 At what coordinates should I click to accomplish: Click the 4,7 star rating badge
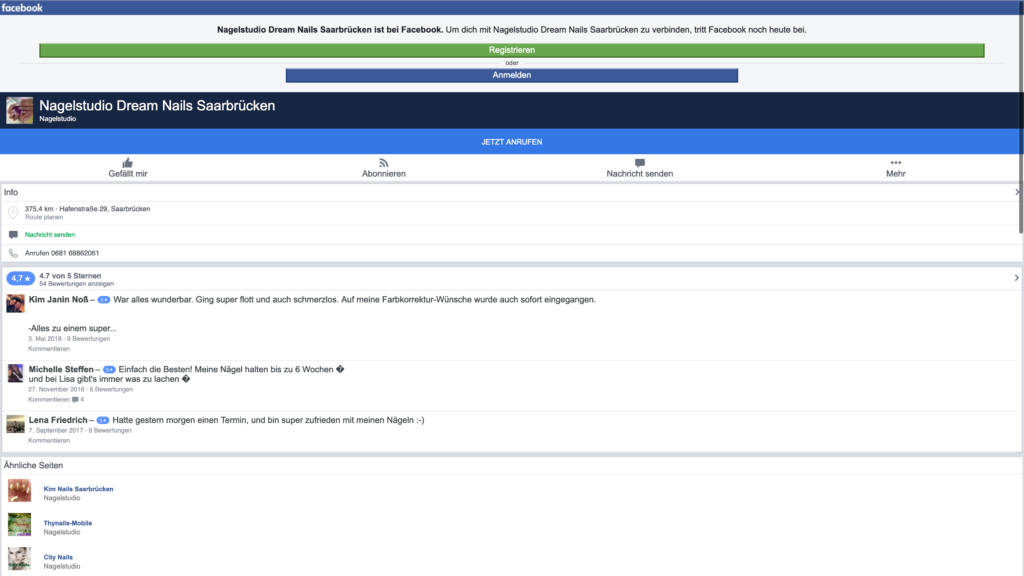click(x=21, y=279)
